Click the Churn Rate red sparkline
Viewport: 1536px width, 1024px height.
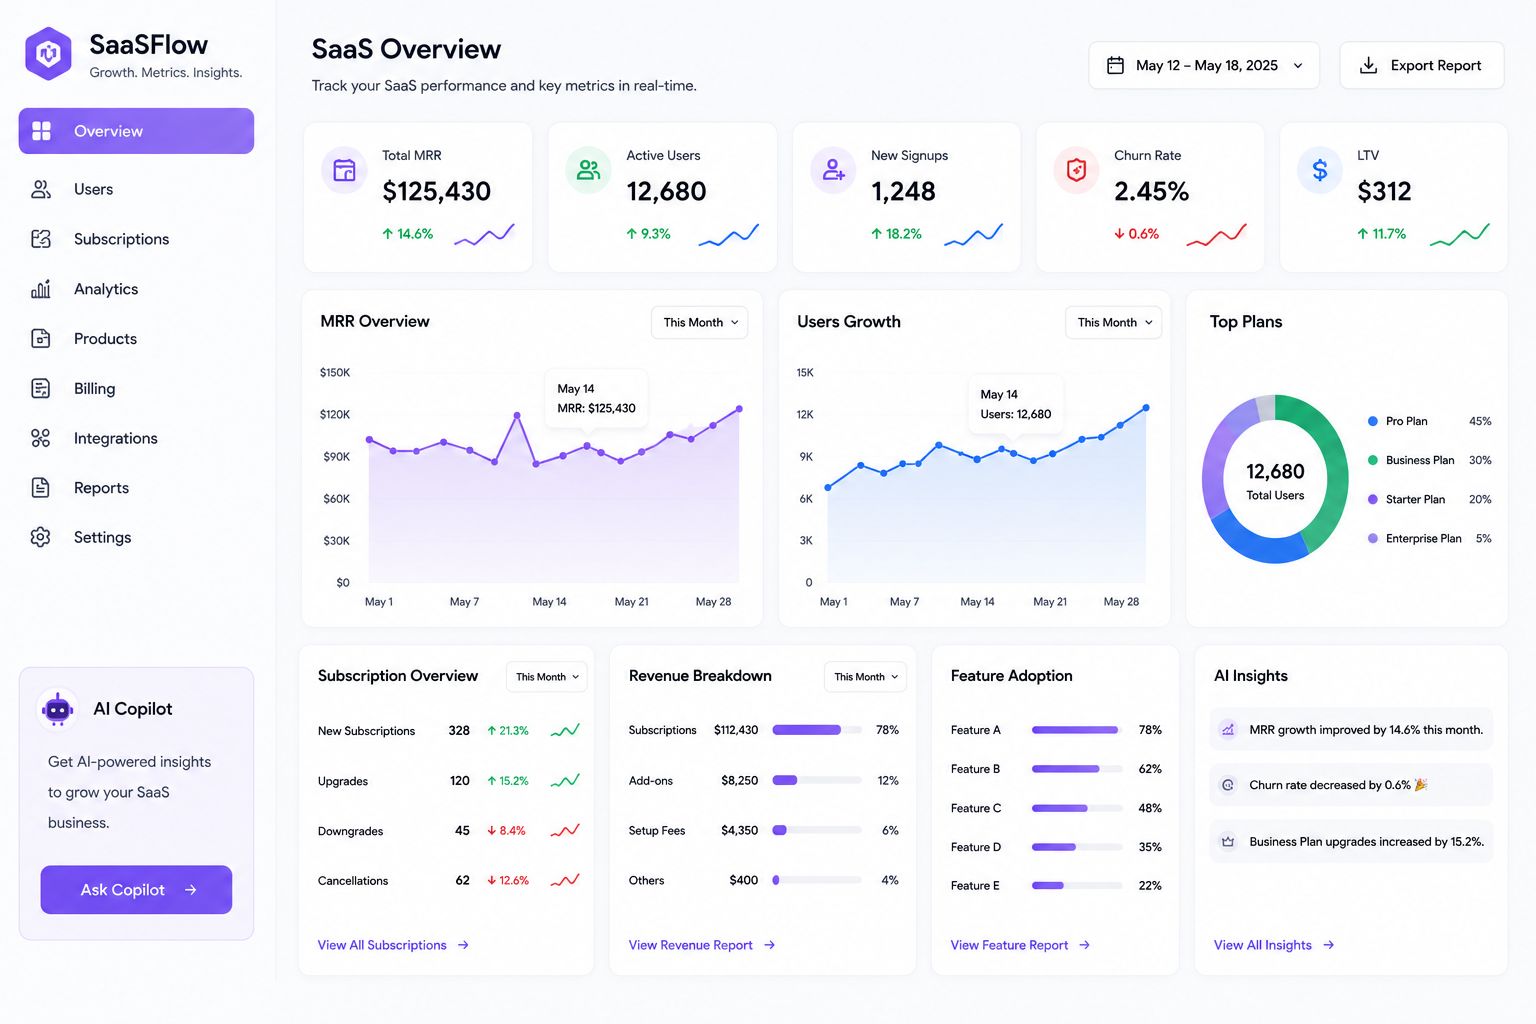1216,235
